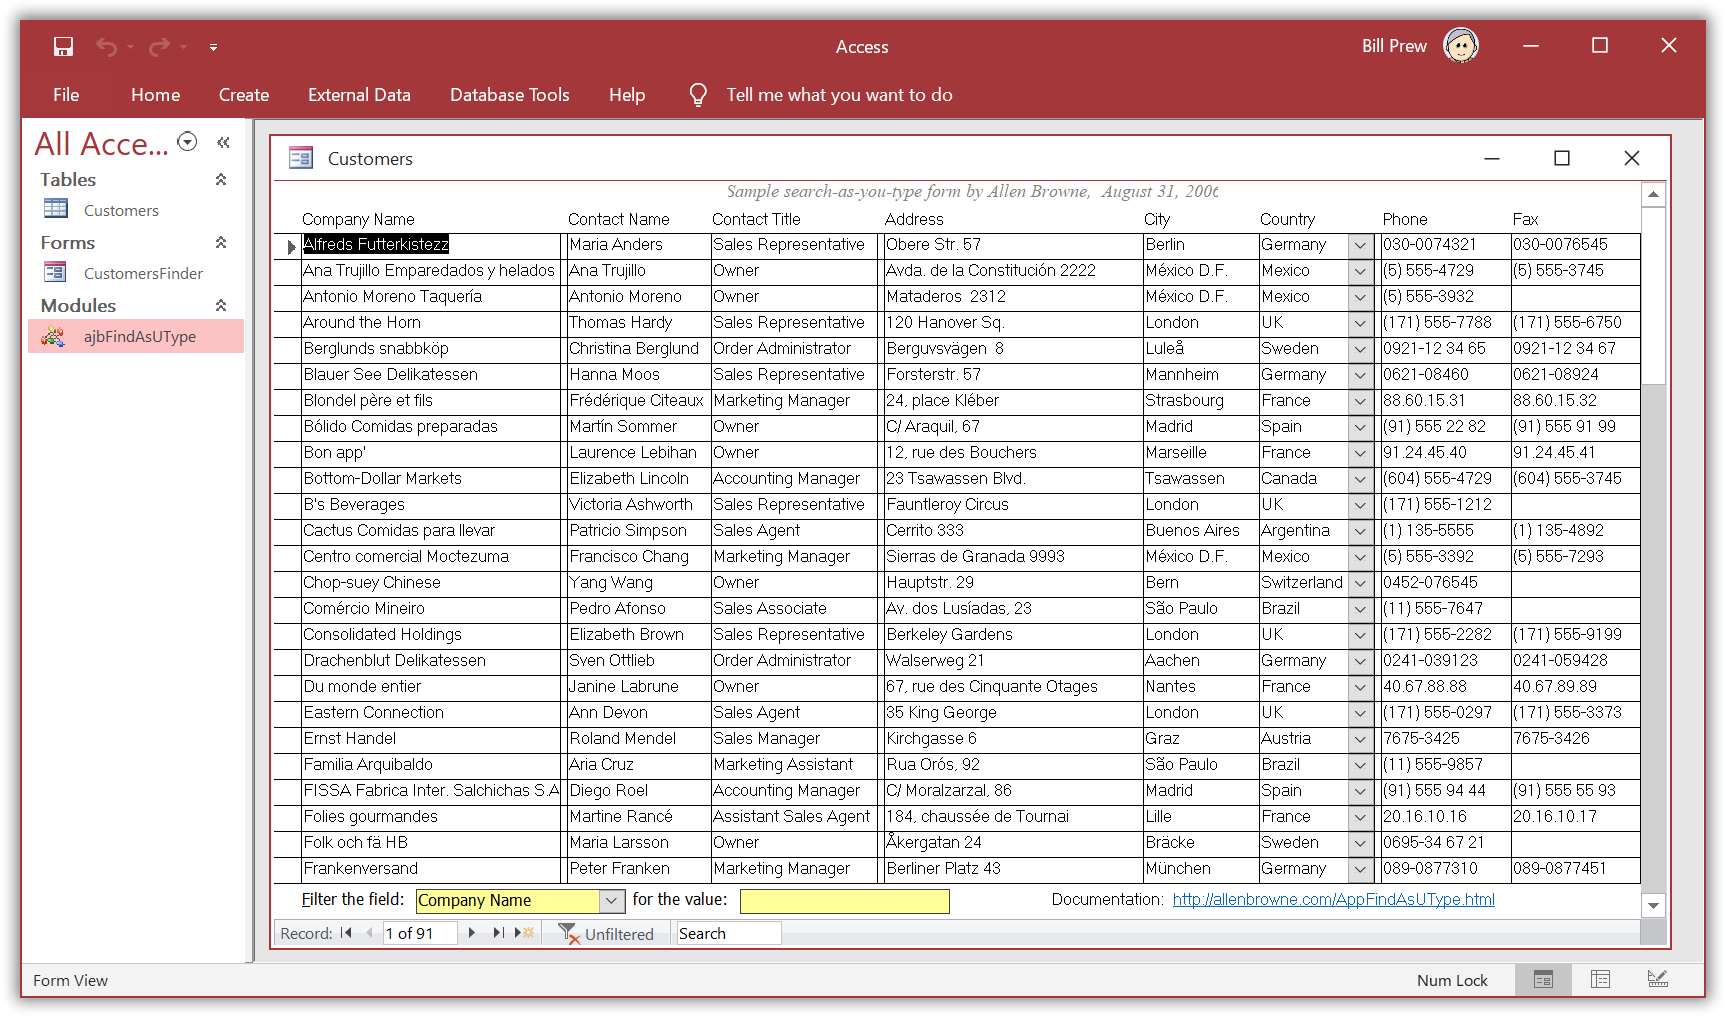The image size is (1726, 1018).
Task: Open the allenbrowne.com documentation link
Action: pos(1333,900)
